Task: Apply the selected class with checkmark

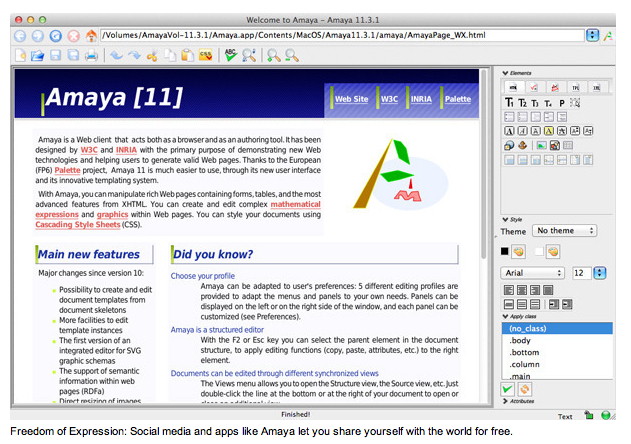Action: click(507, 389)
